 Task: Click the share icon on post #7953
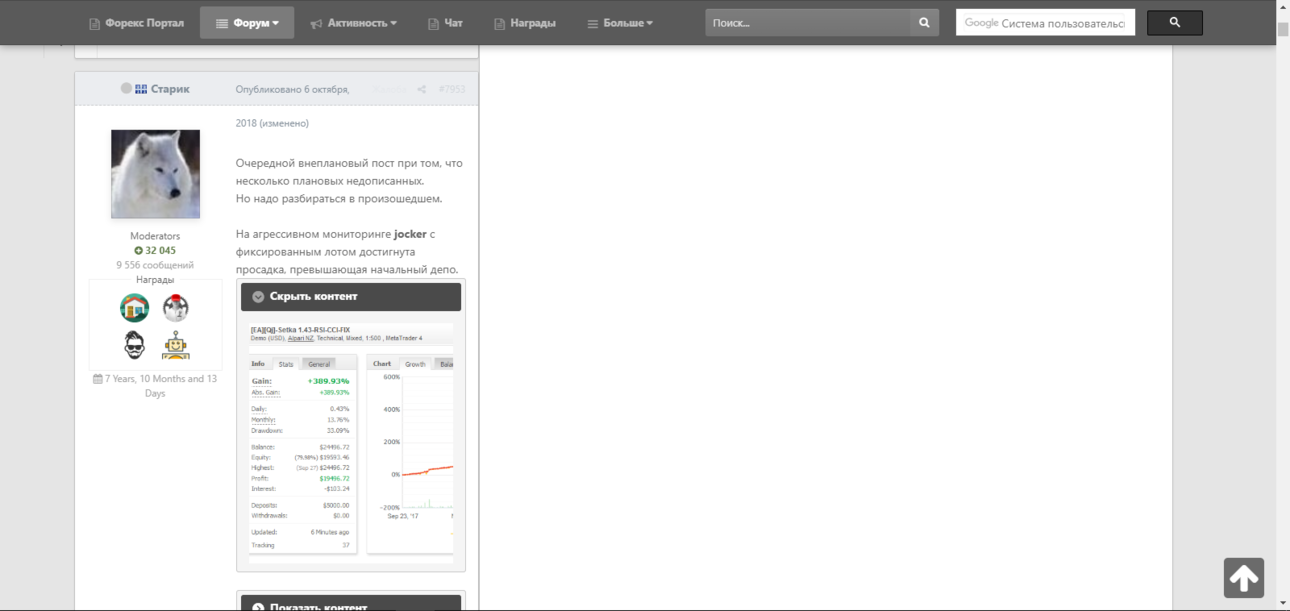422,89
